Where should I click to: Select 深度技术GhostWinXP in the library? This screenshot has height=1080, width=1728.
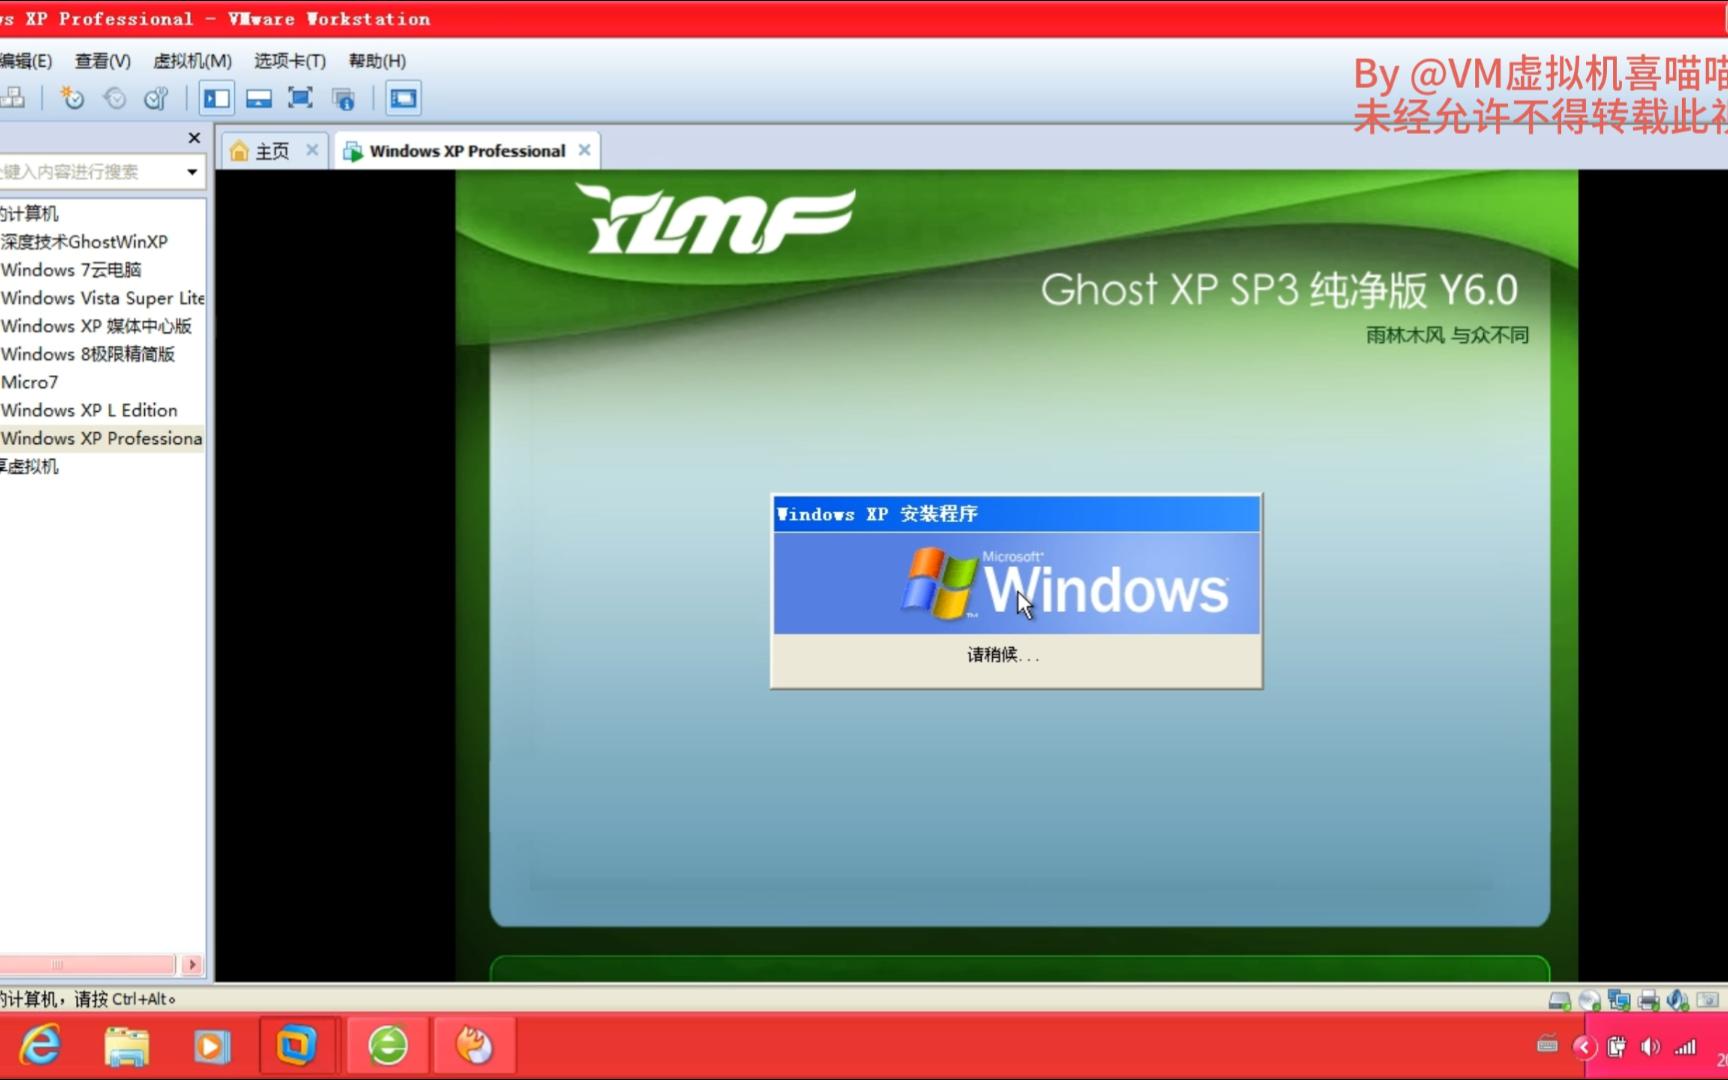tap(84, 242)
